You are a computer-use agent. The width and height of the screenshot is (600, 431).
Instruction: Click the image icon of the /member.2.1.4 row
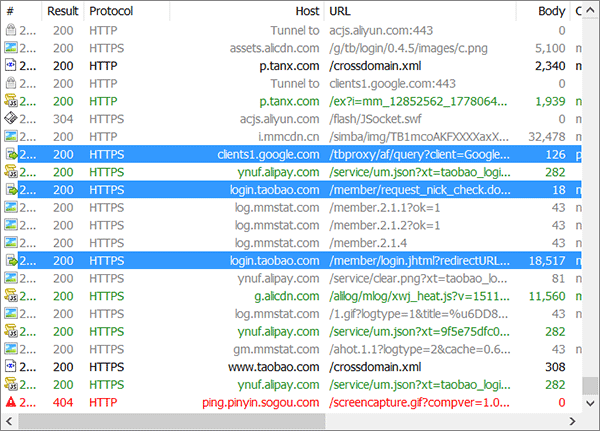(x=11, y=243)
